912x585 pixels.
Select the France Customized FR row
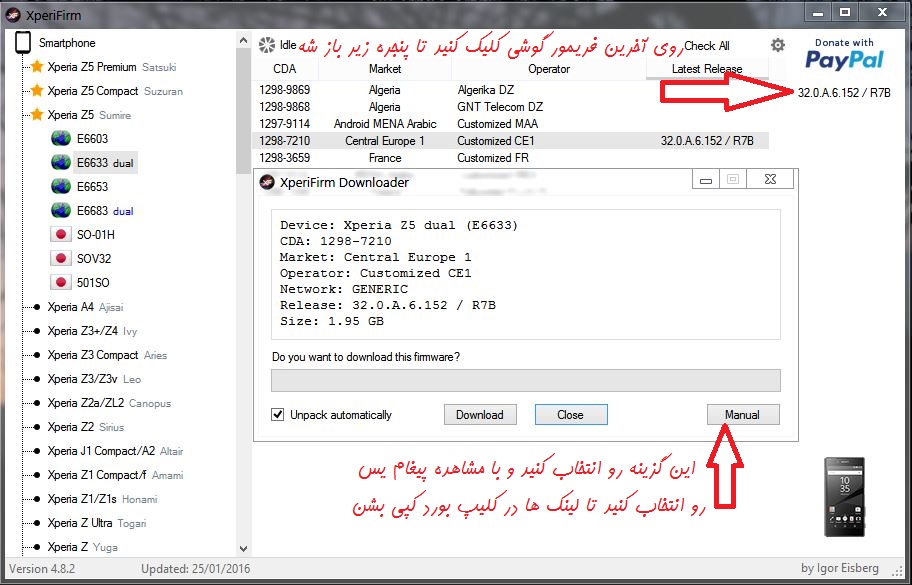tap(510, 158)
